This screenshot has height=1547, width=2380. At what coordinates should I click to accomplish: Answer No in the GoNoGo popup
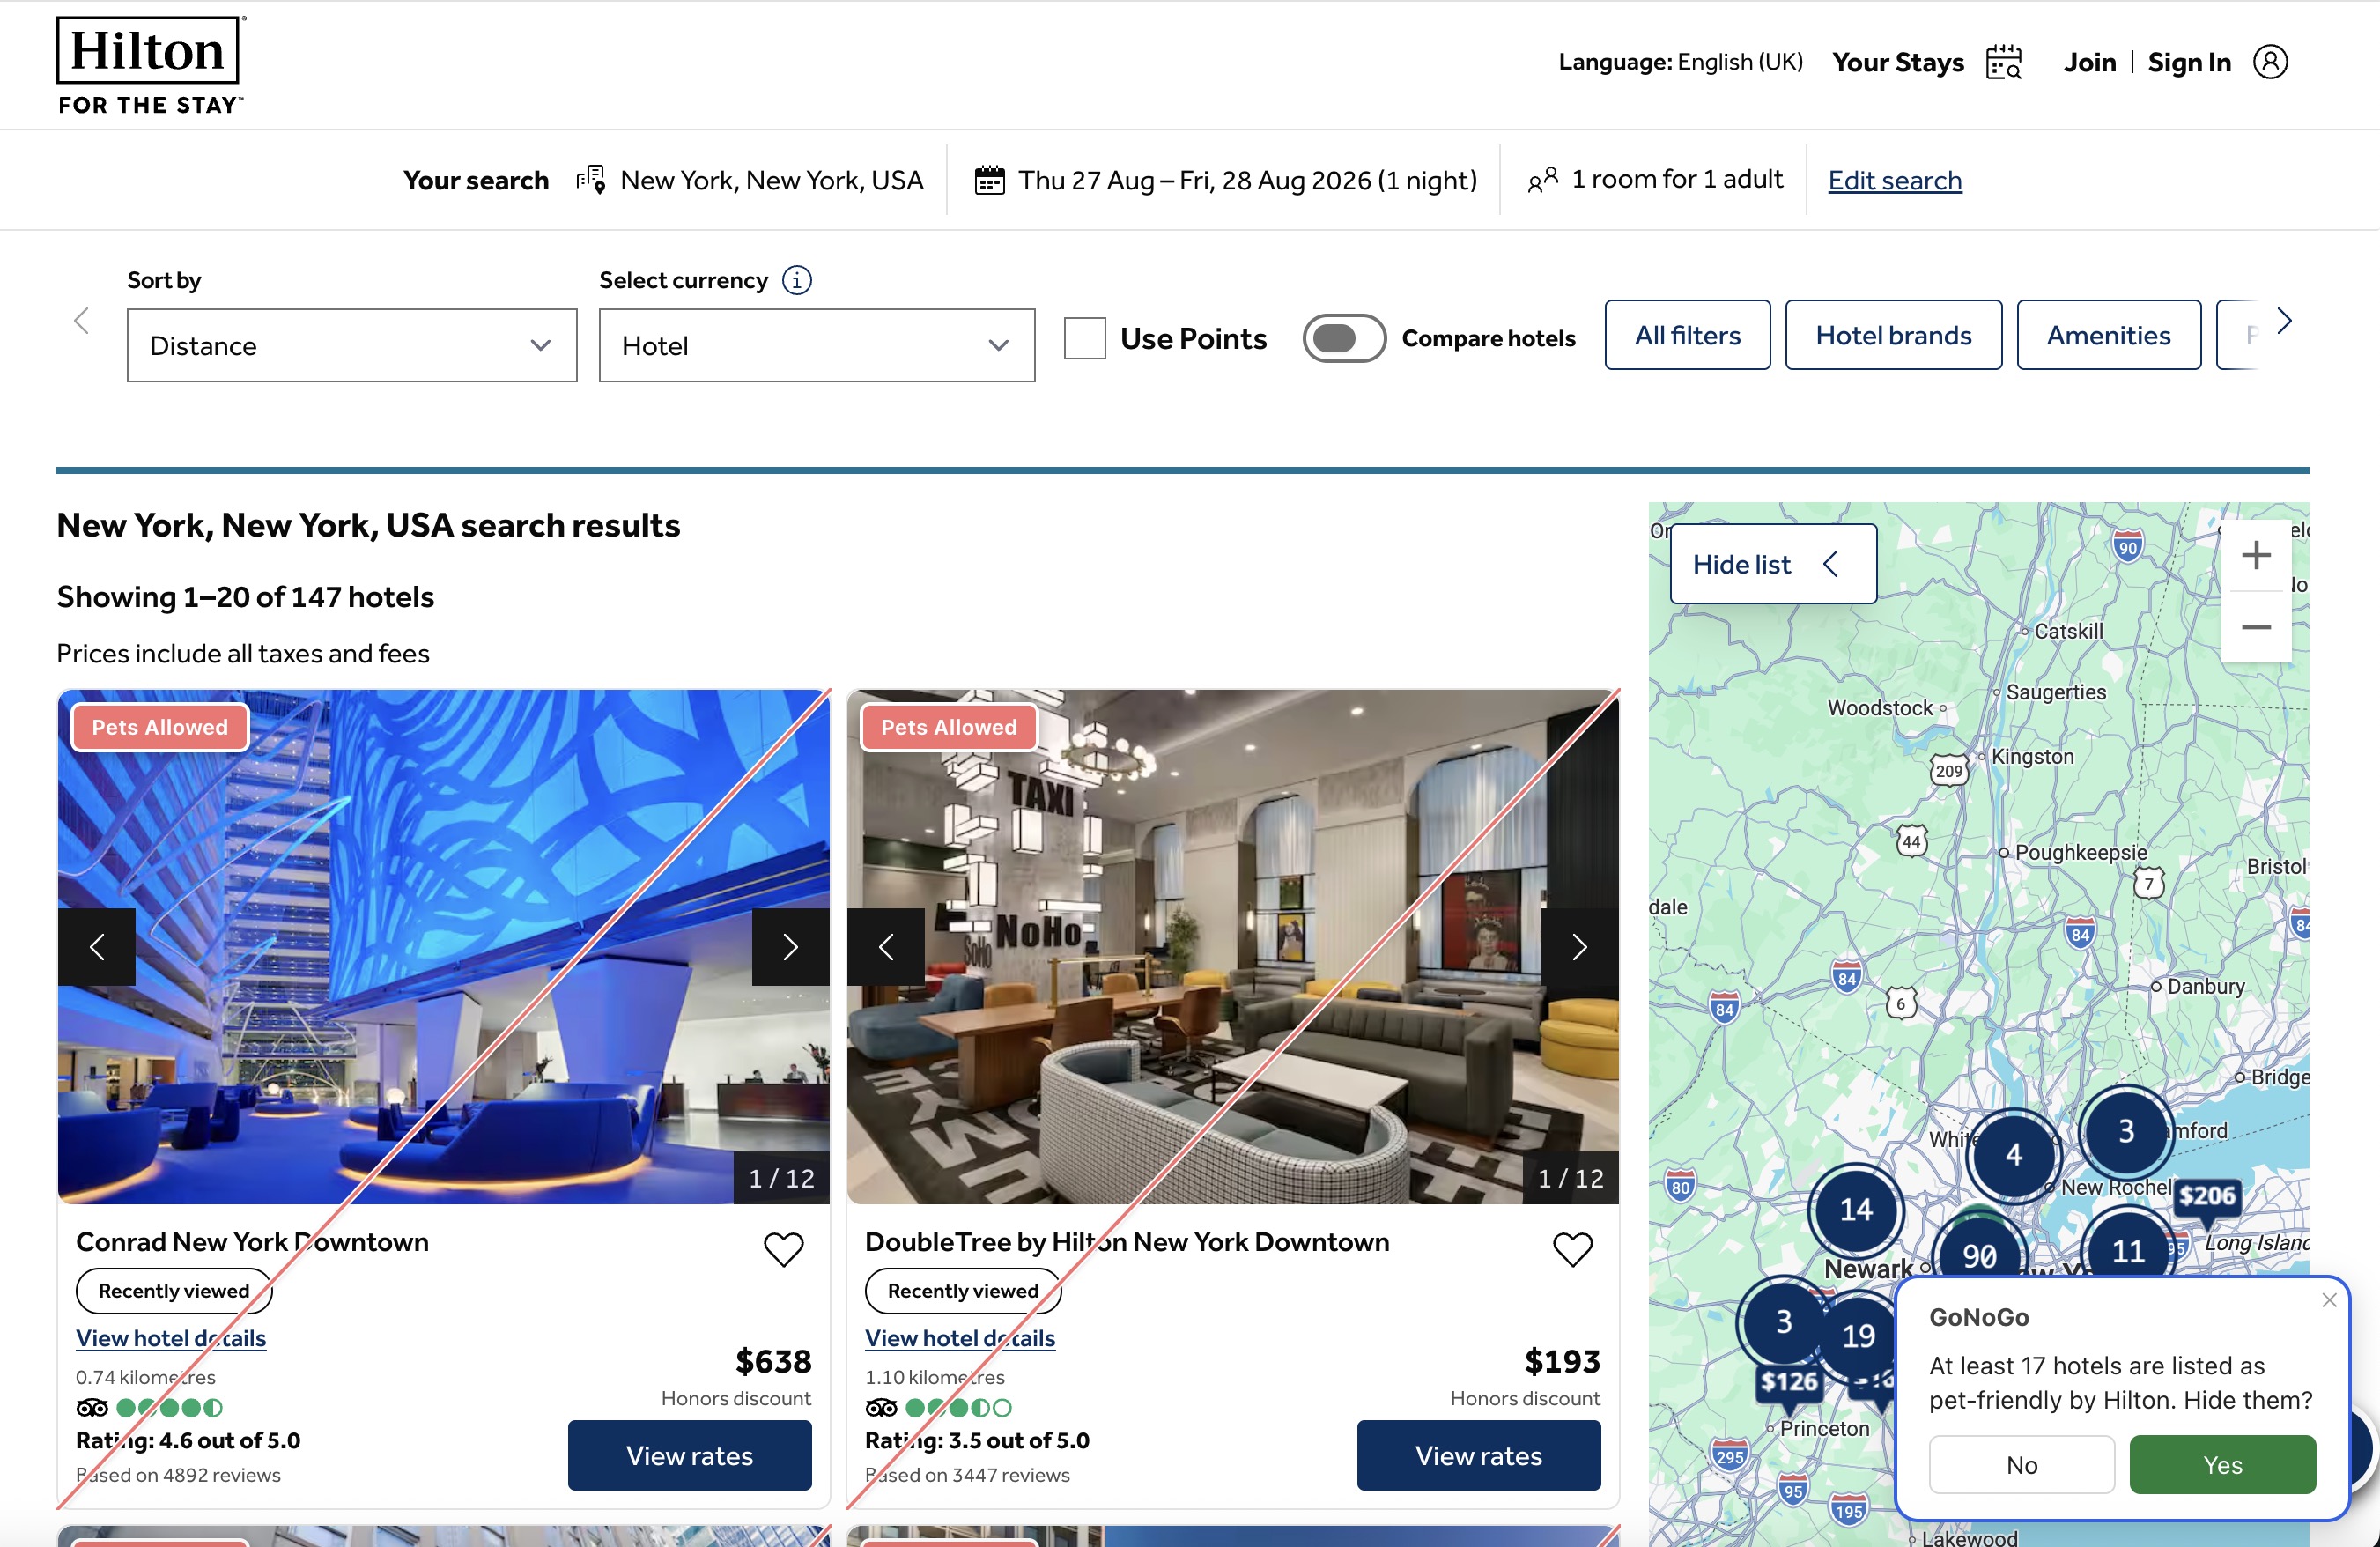pyautogui.click(x=2021, y=1464)
